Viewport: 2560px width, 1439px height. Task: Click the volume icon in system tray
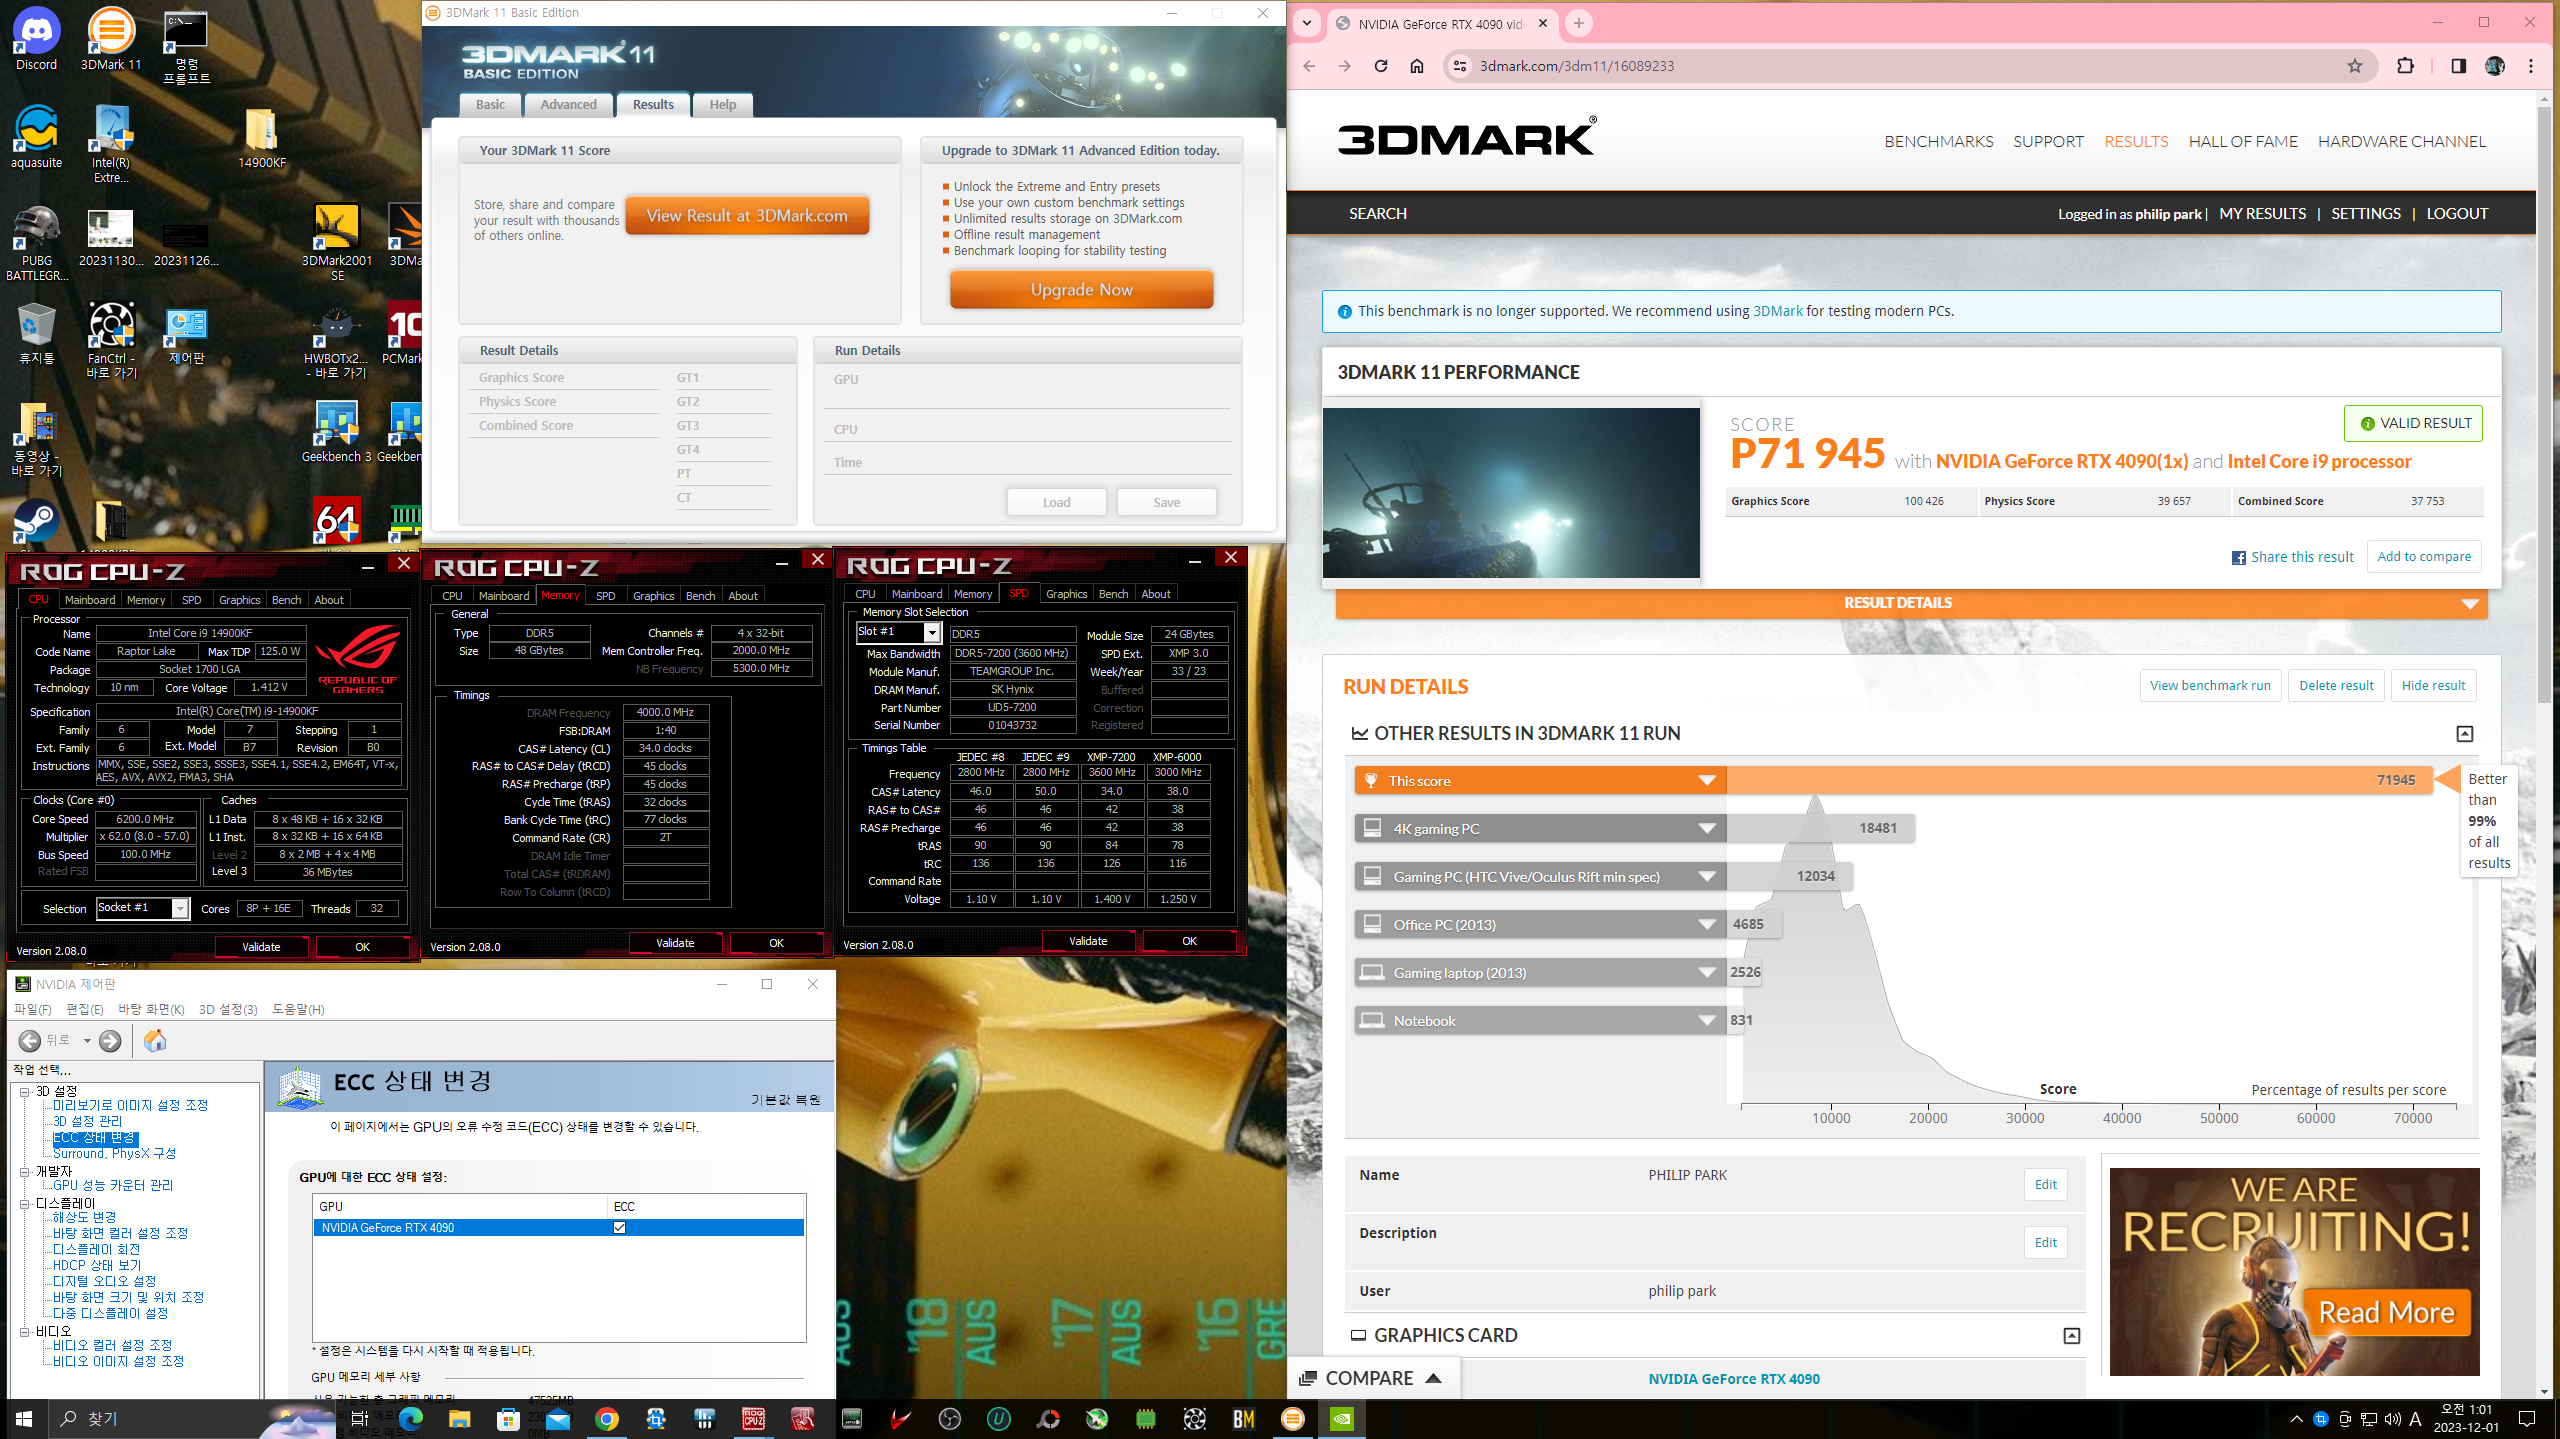coord(2392,1418)
